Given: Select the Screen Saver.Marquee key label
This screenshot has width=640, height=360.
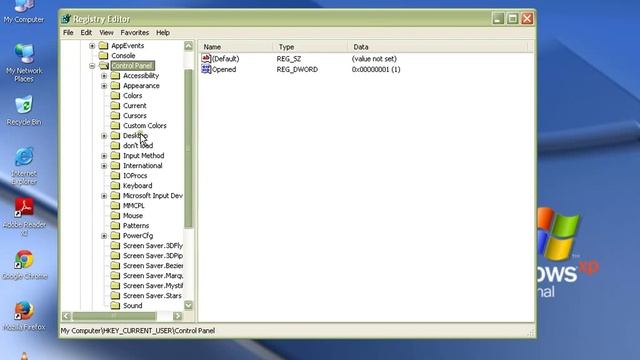Looking at the screenshot, I should [x=153, y=276].
